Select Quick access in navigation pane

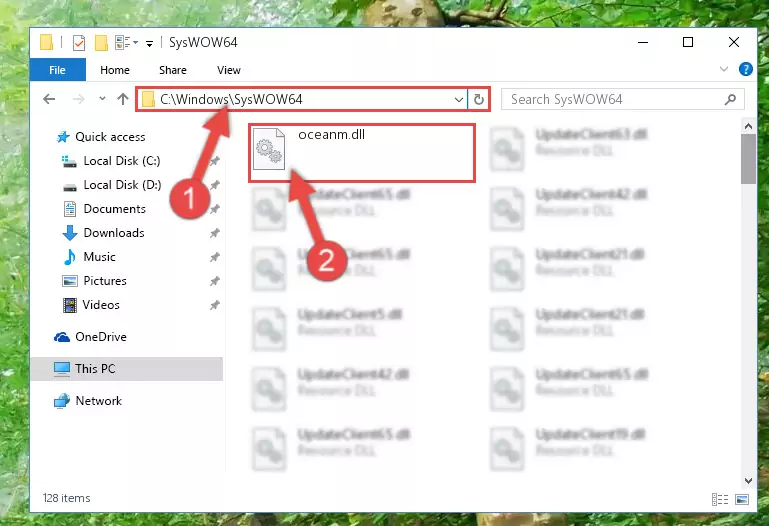point(110,137)
